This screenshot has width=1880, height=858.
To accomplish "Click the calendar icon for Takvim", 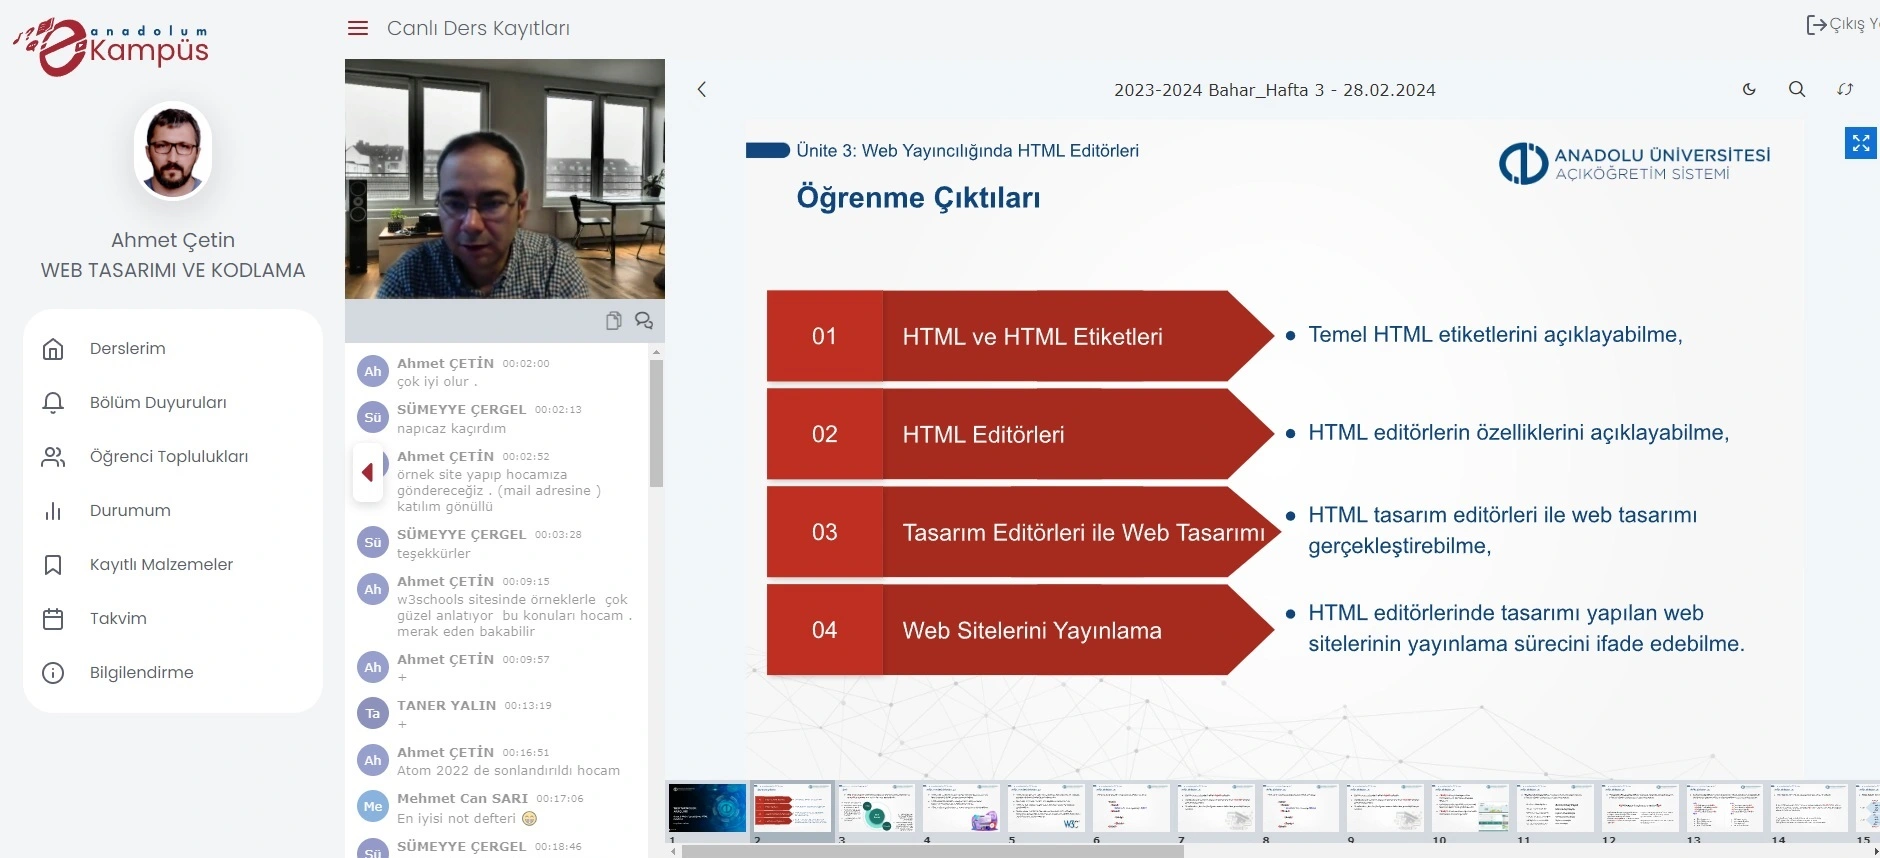I will (x=53, y=619).
